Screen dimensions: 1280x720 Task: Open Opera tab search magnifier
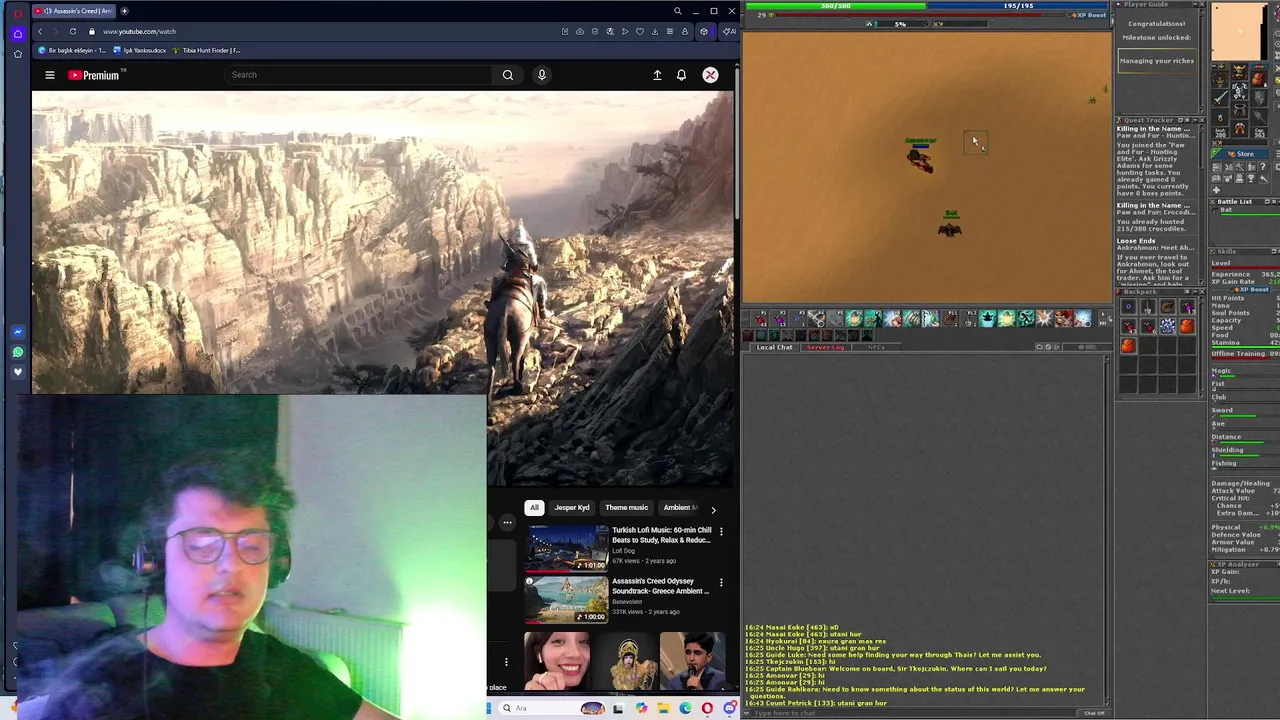677,11
